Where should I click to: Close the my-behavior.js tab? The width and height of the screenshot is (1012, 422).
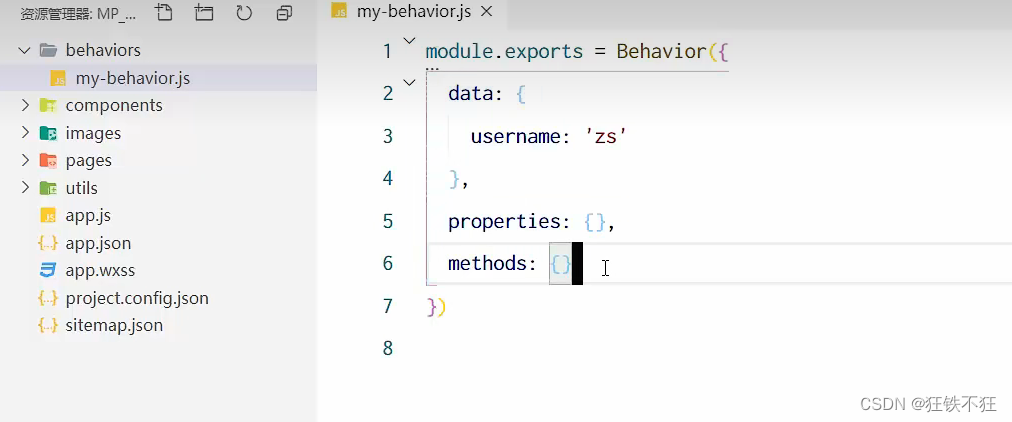coord(487,12)
